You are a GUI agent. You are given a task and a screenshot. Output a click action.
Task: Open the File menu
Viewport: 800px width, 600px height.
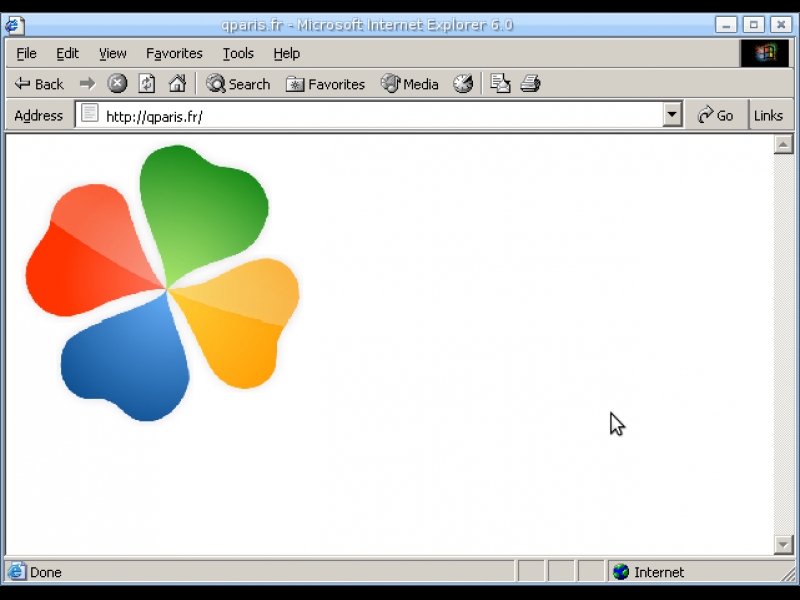26,53
